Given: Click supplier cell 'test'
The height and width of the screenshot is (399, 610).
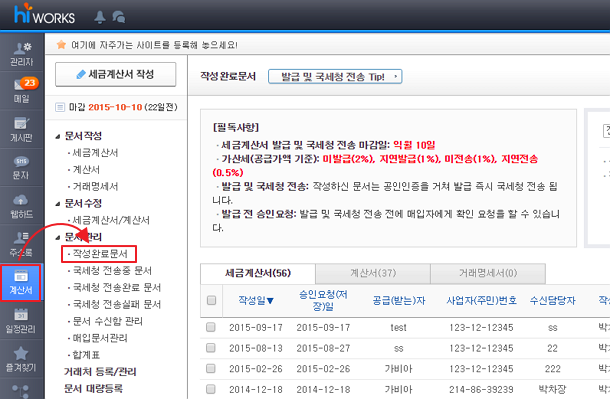Looking at the screenshot, I should coord(398,328).
